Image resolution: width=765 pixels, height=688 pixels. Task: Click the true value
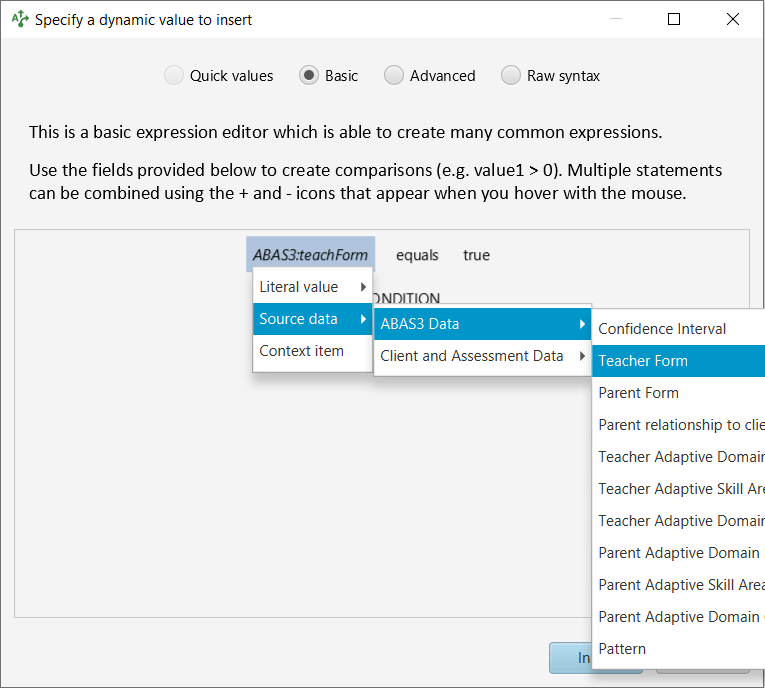pos(476,255)
